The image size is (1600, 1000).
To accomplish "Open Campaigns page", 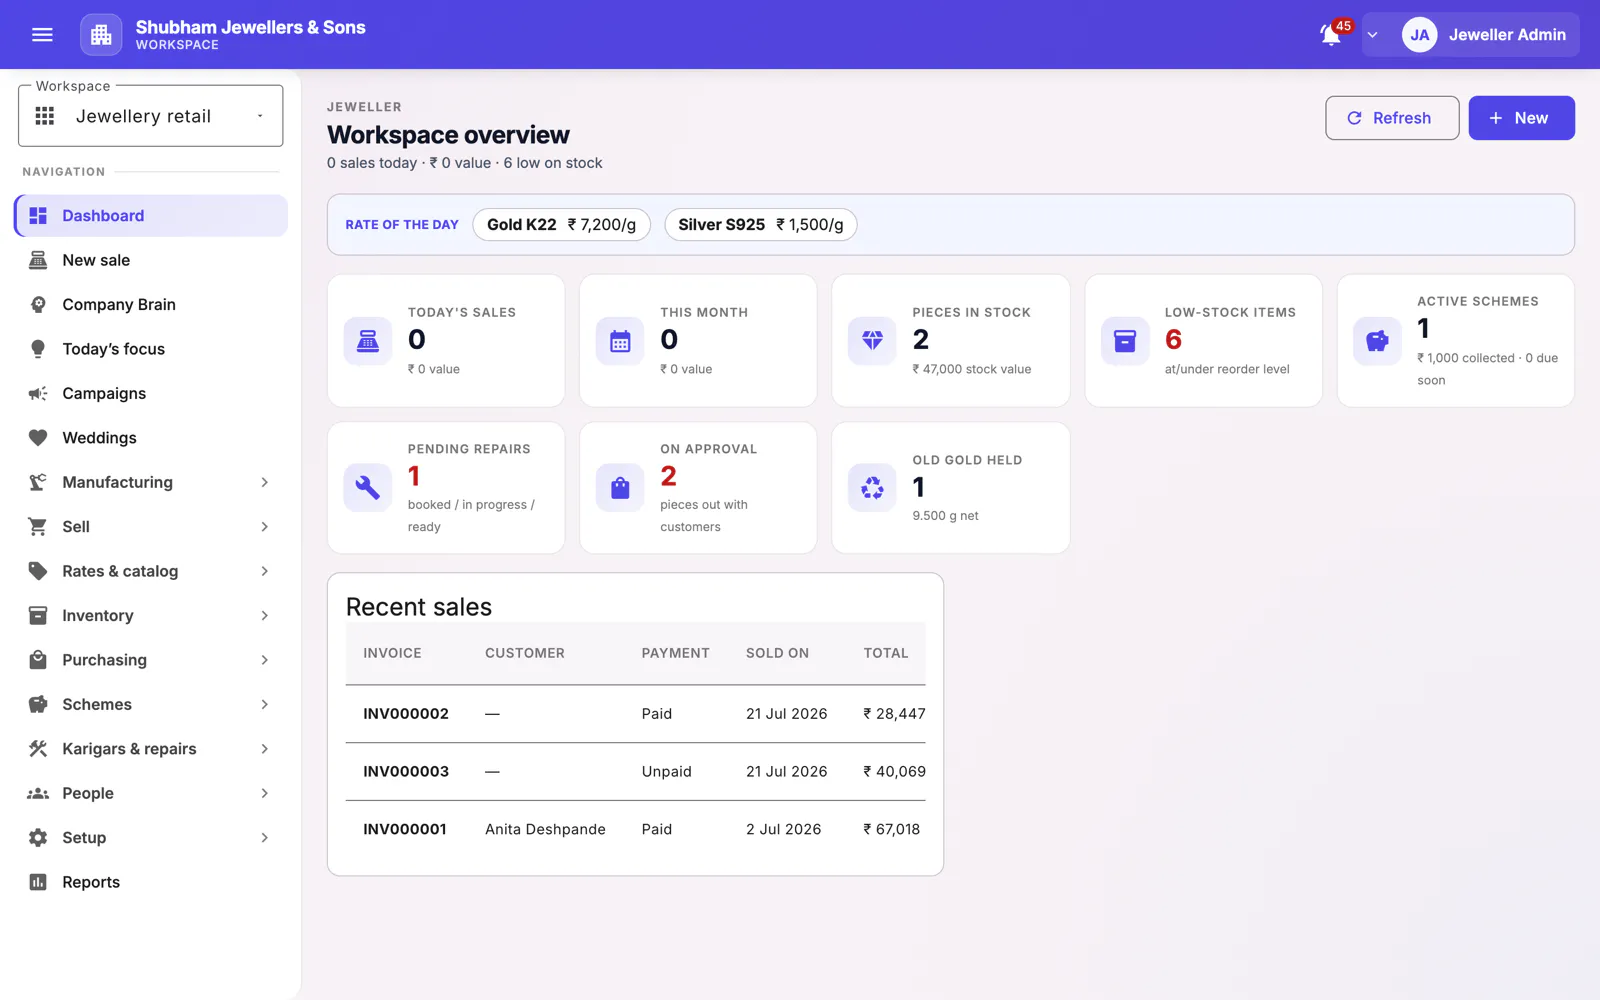I will (151, 393).
